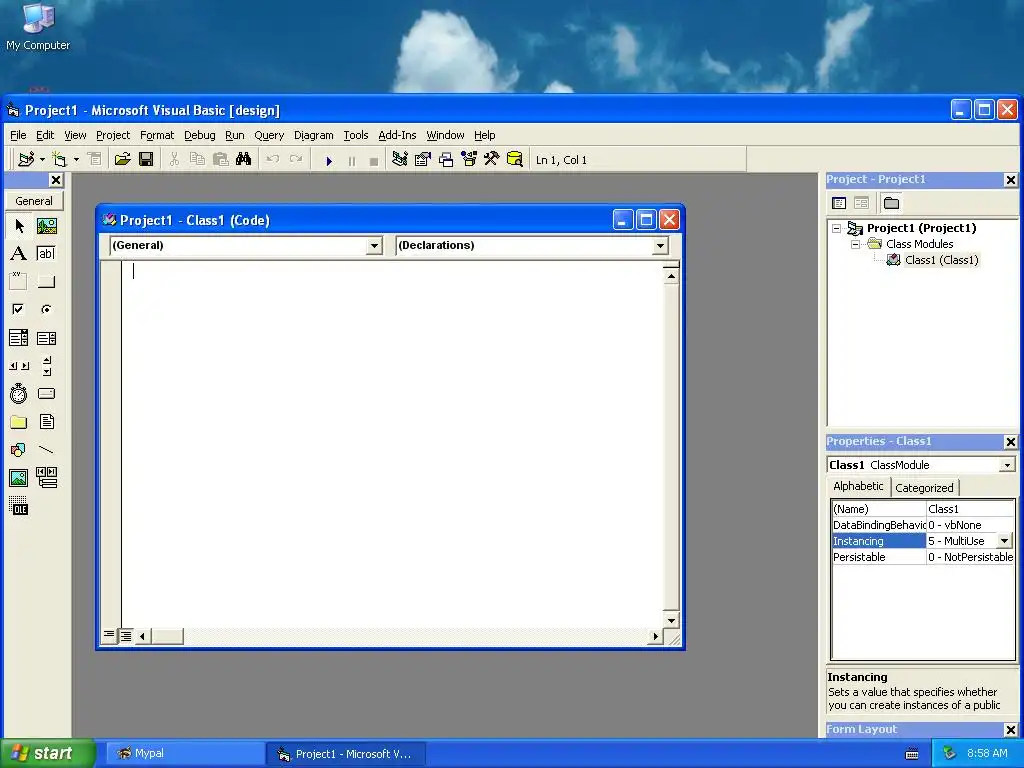The height and width of the screenshot is (768, 1024).
Task: Click the Add Form toolbar icon
Action: [59, 159]
